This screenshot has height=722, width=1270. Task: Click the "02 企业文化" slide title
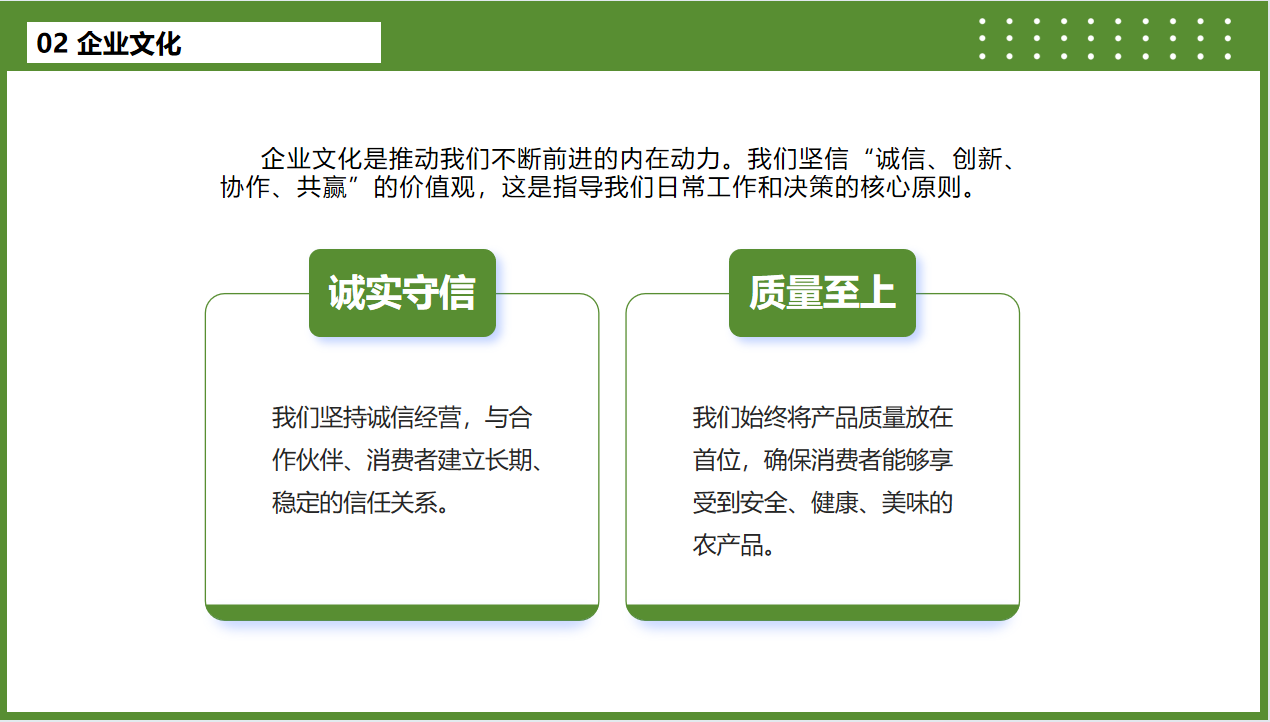(x=109, y=43)
